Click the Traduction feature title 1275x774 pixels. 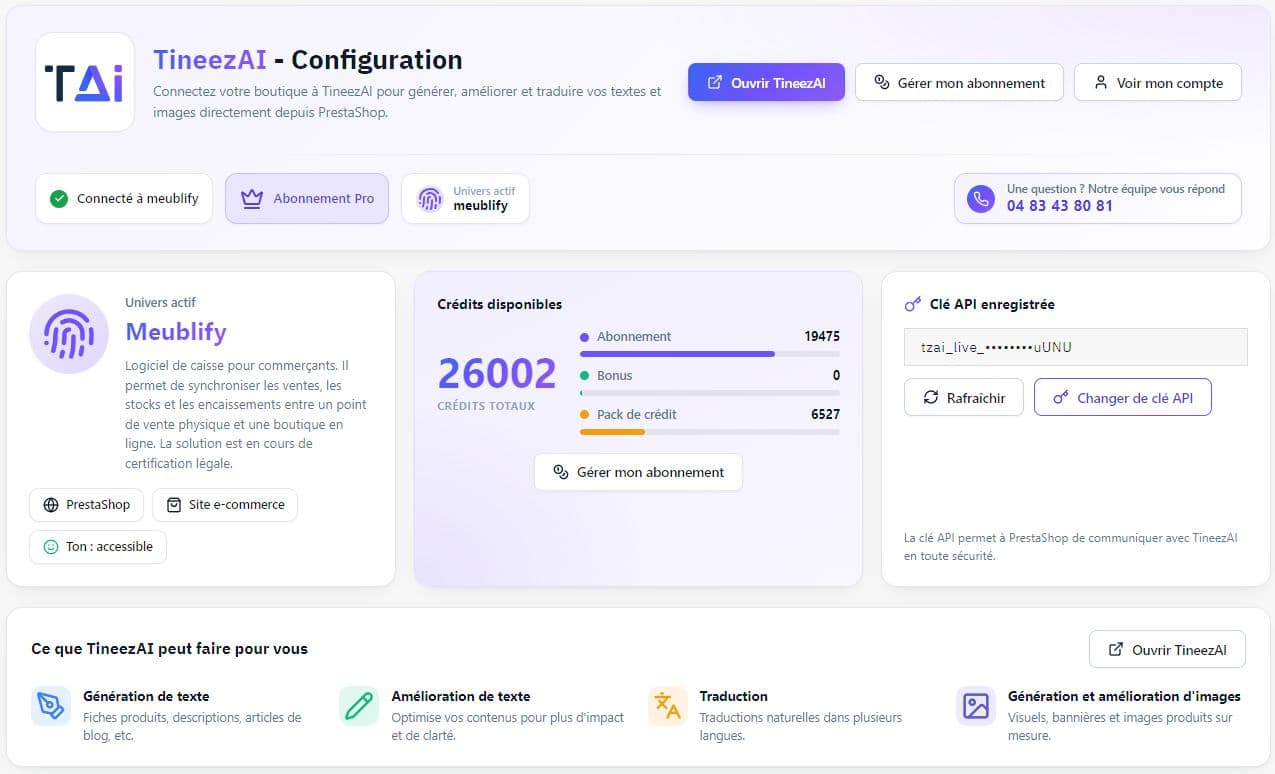(734, 696)
